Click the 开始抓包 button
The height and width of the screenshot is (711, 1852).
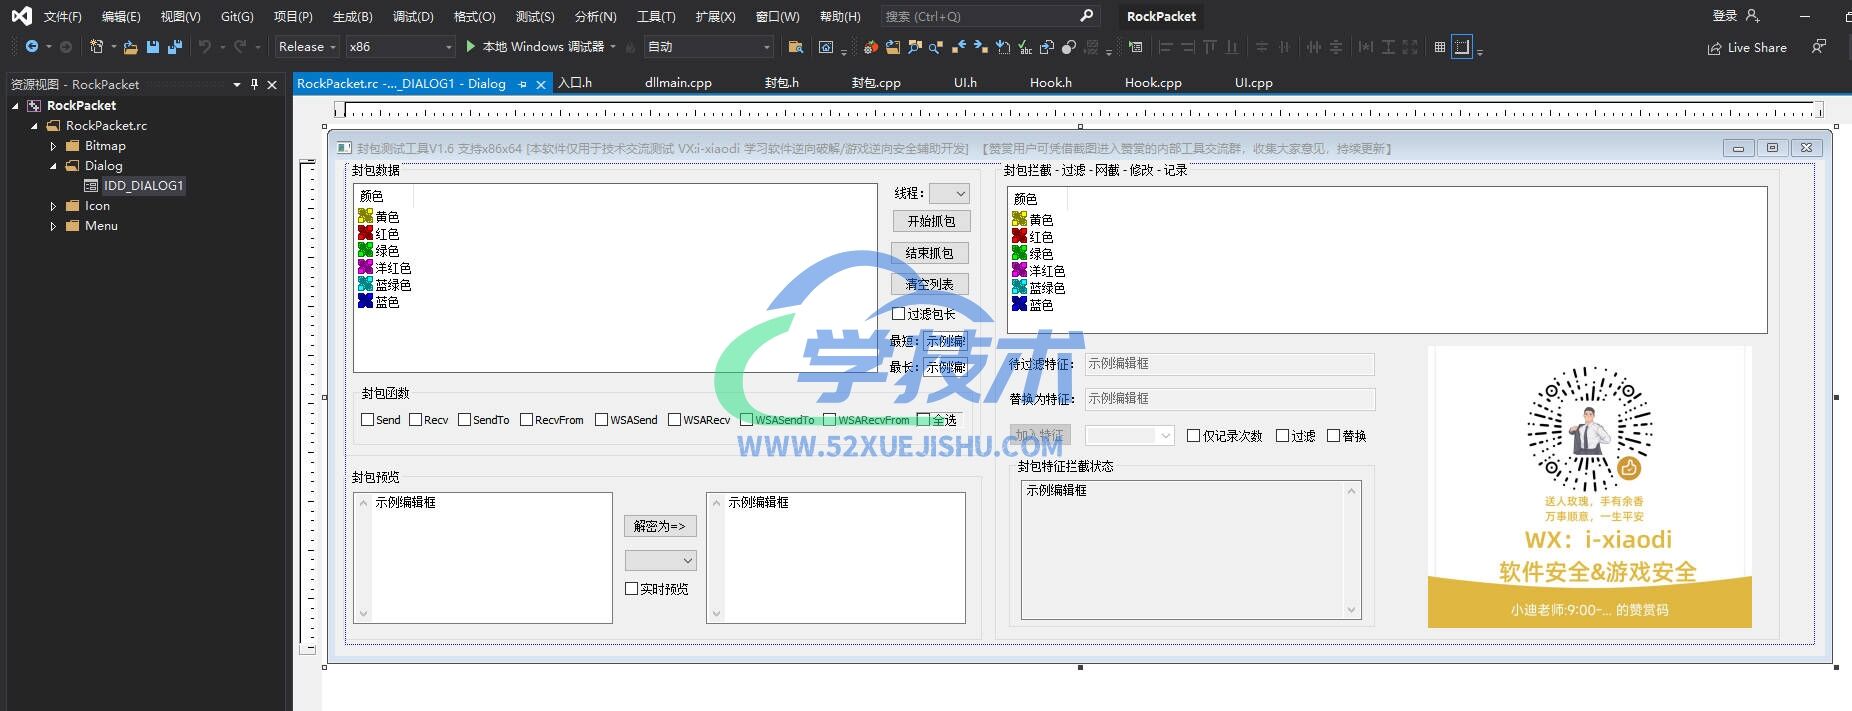point(931,221)
